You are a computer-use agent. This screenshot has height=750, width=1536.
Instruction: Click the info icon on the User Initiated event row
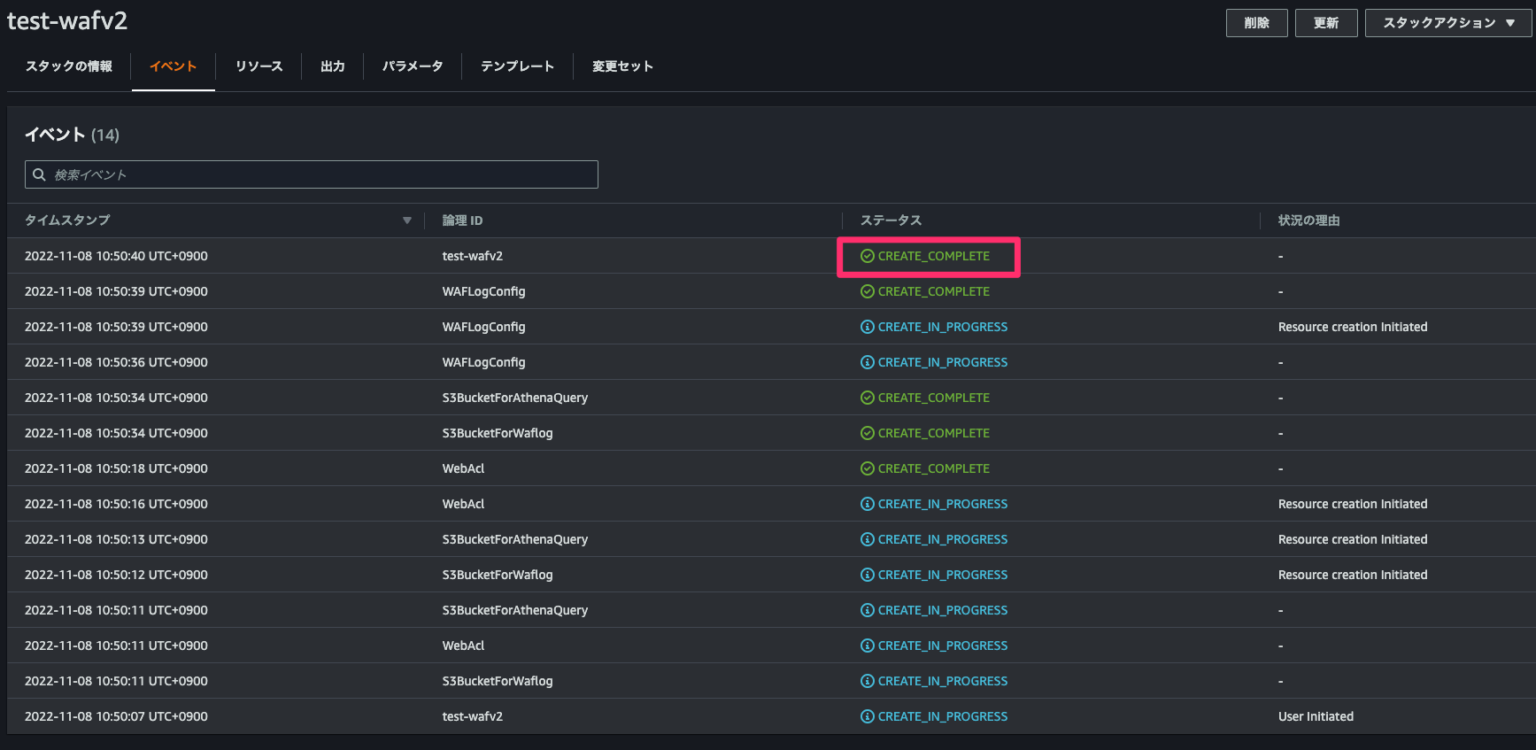click(x=866, y=716)
